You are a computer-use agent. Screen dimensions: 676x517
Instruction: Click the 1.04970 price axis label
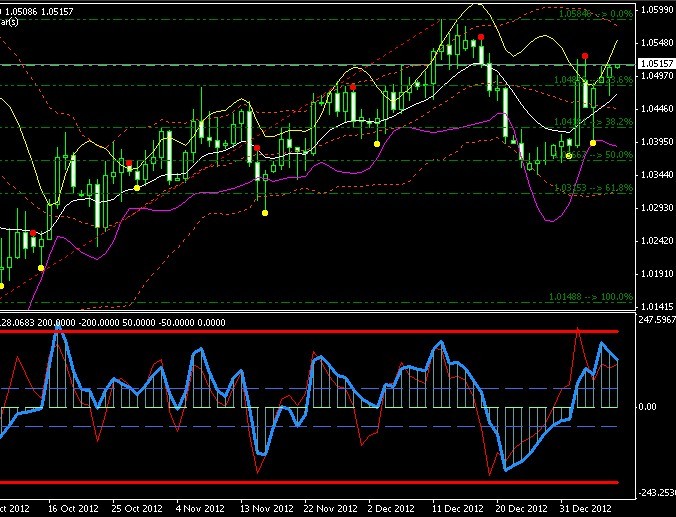click(657, 76)
